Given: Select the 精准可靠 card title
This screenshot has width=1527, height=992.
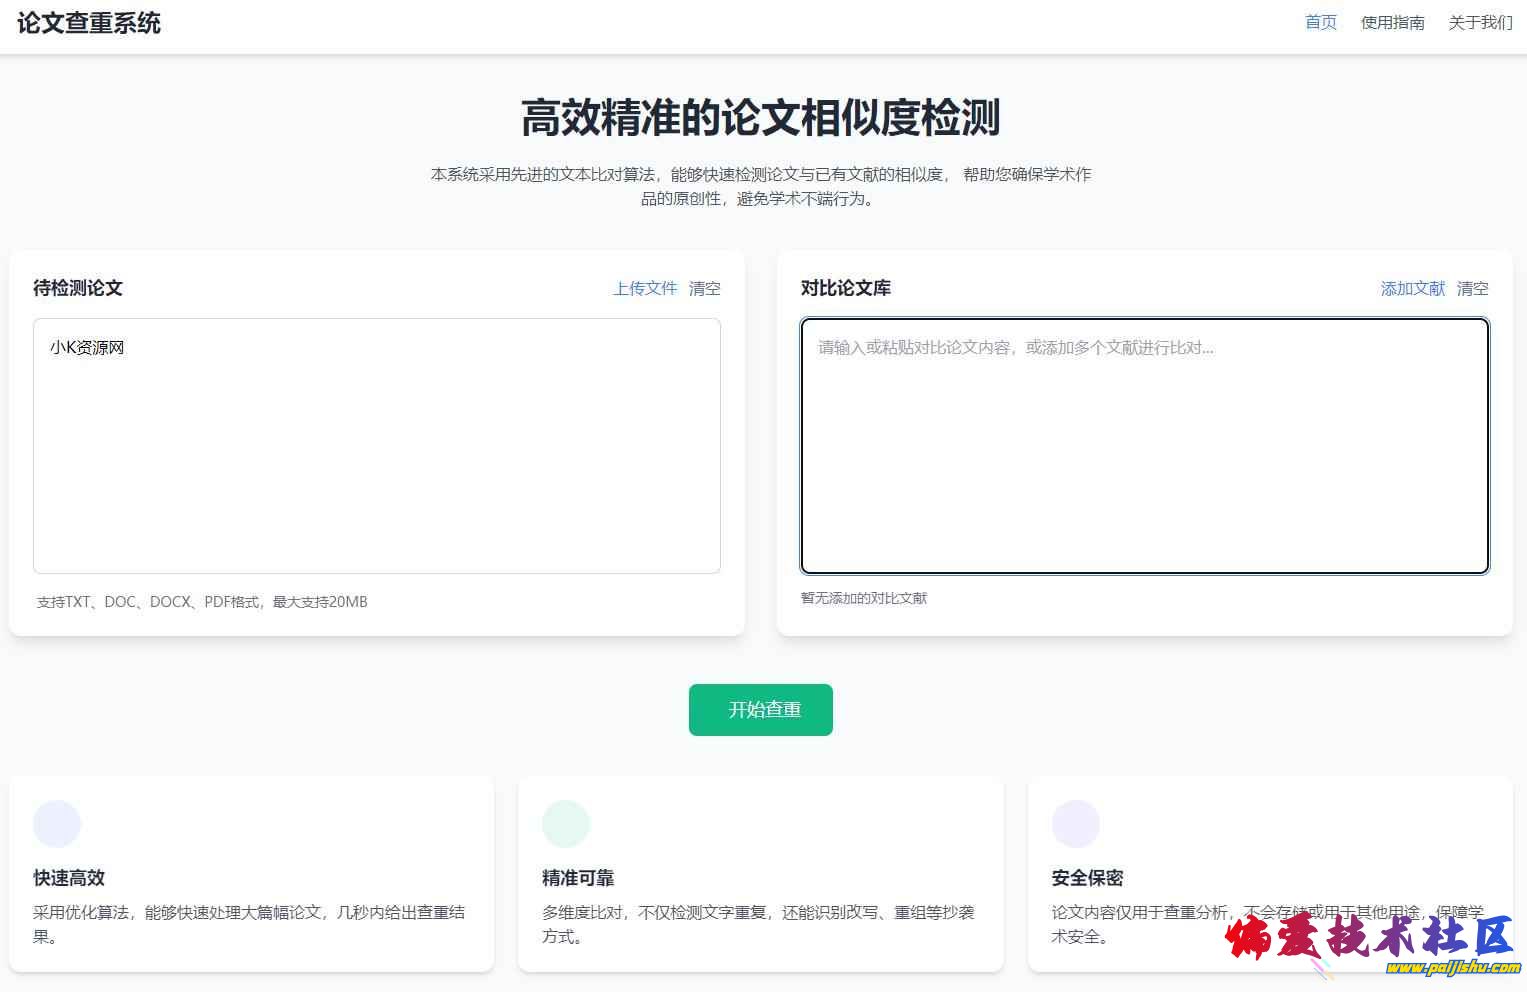Looking at the screenshot, I should [x=578, y=878].
